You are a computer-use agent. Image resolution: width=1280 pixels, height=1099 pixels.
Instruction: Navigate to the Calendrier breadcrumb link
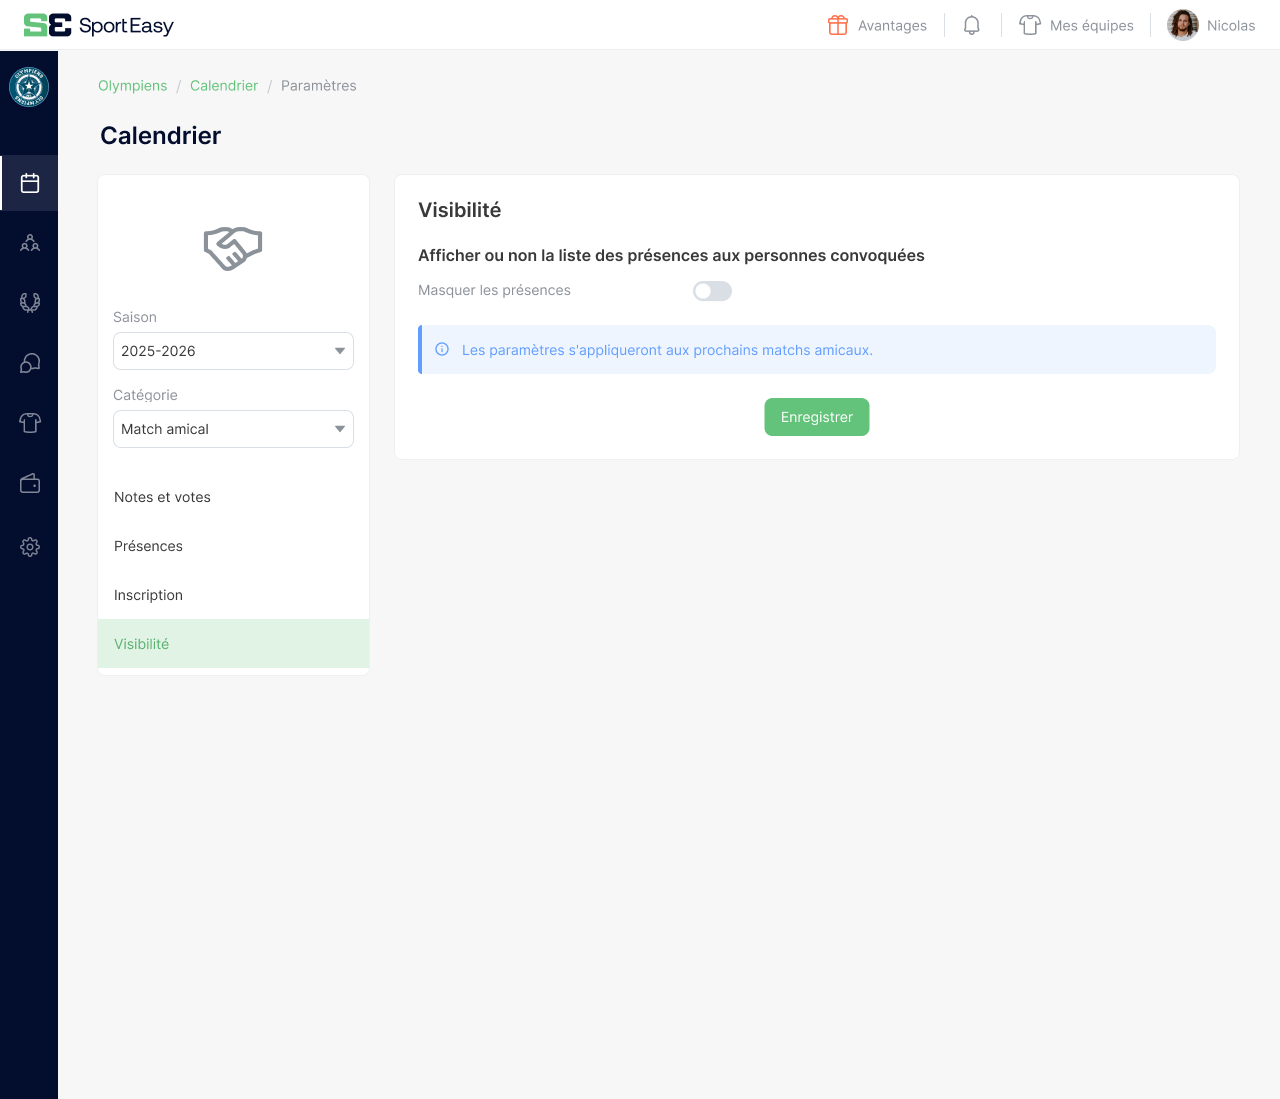coord(224,86)
